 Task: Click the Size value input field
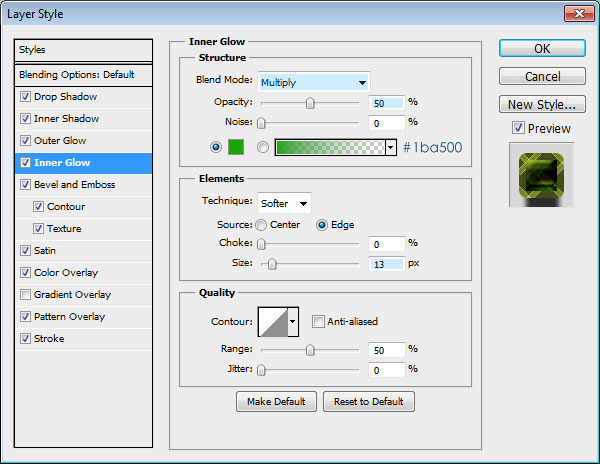pyautogui.click(x=384, y=264)
